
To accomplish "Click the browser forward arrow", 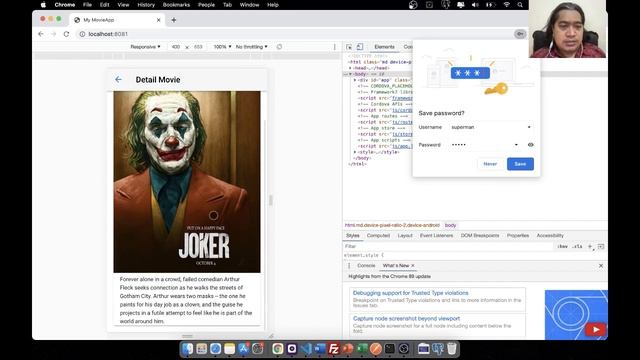I will pyautogui.click(x=53, y=34).
